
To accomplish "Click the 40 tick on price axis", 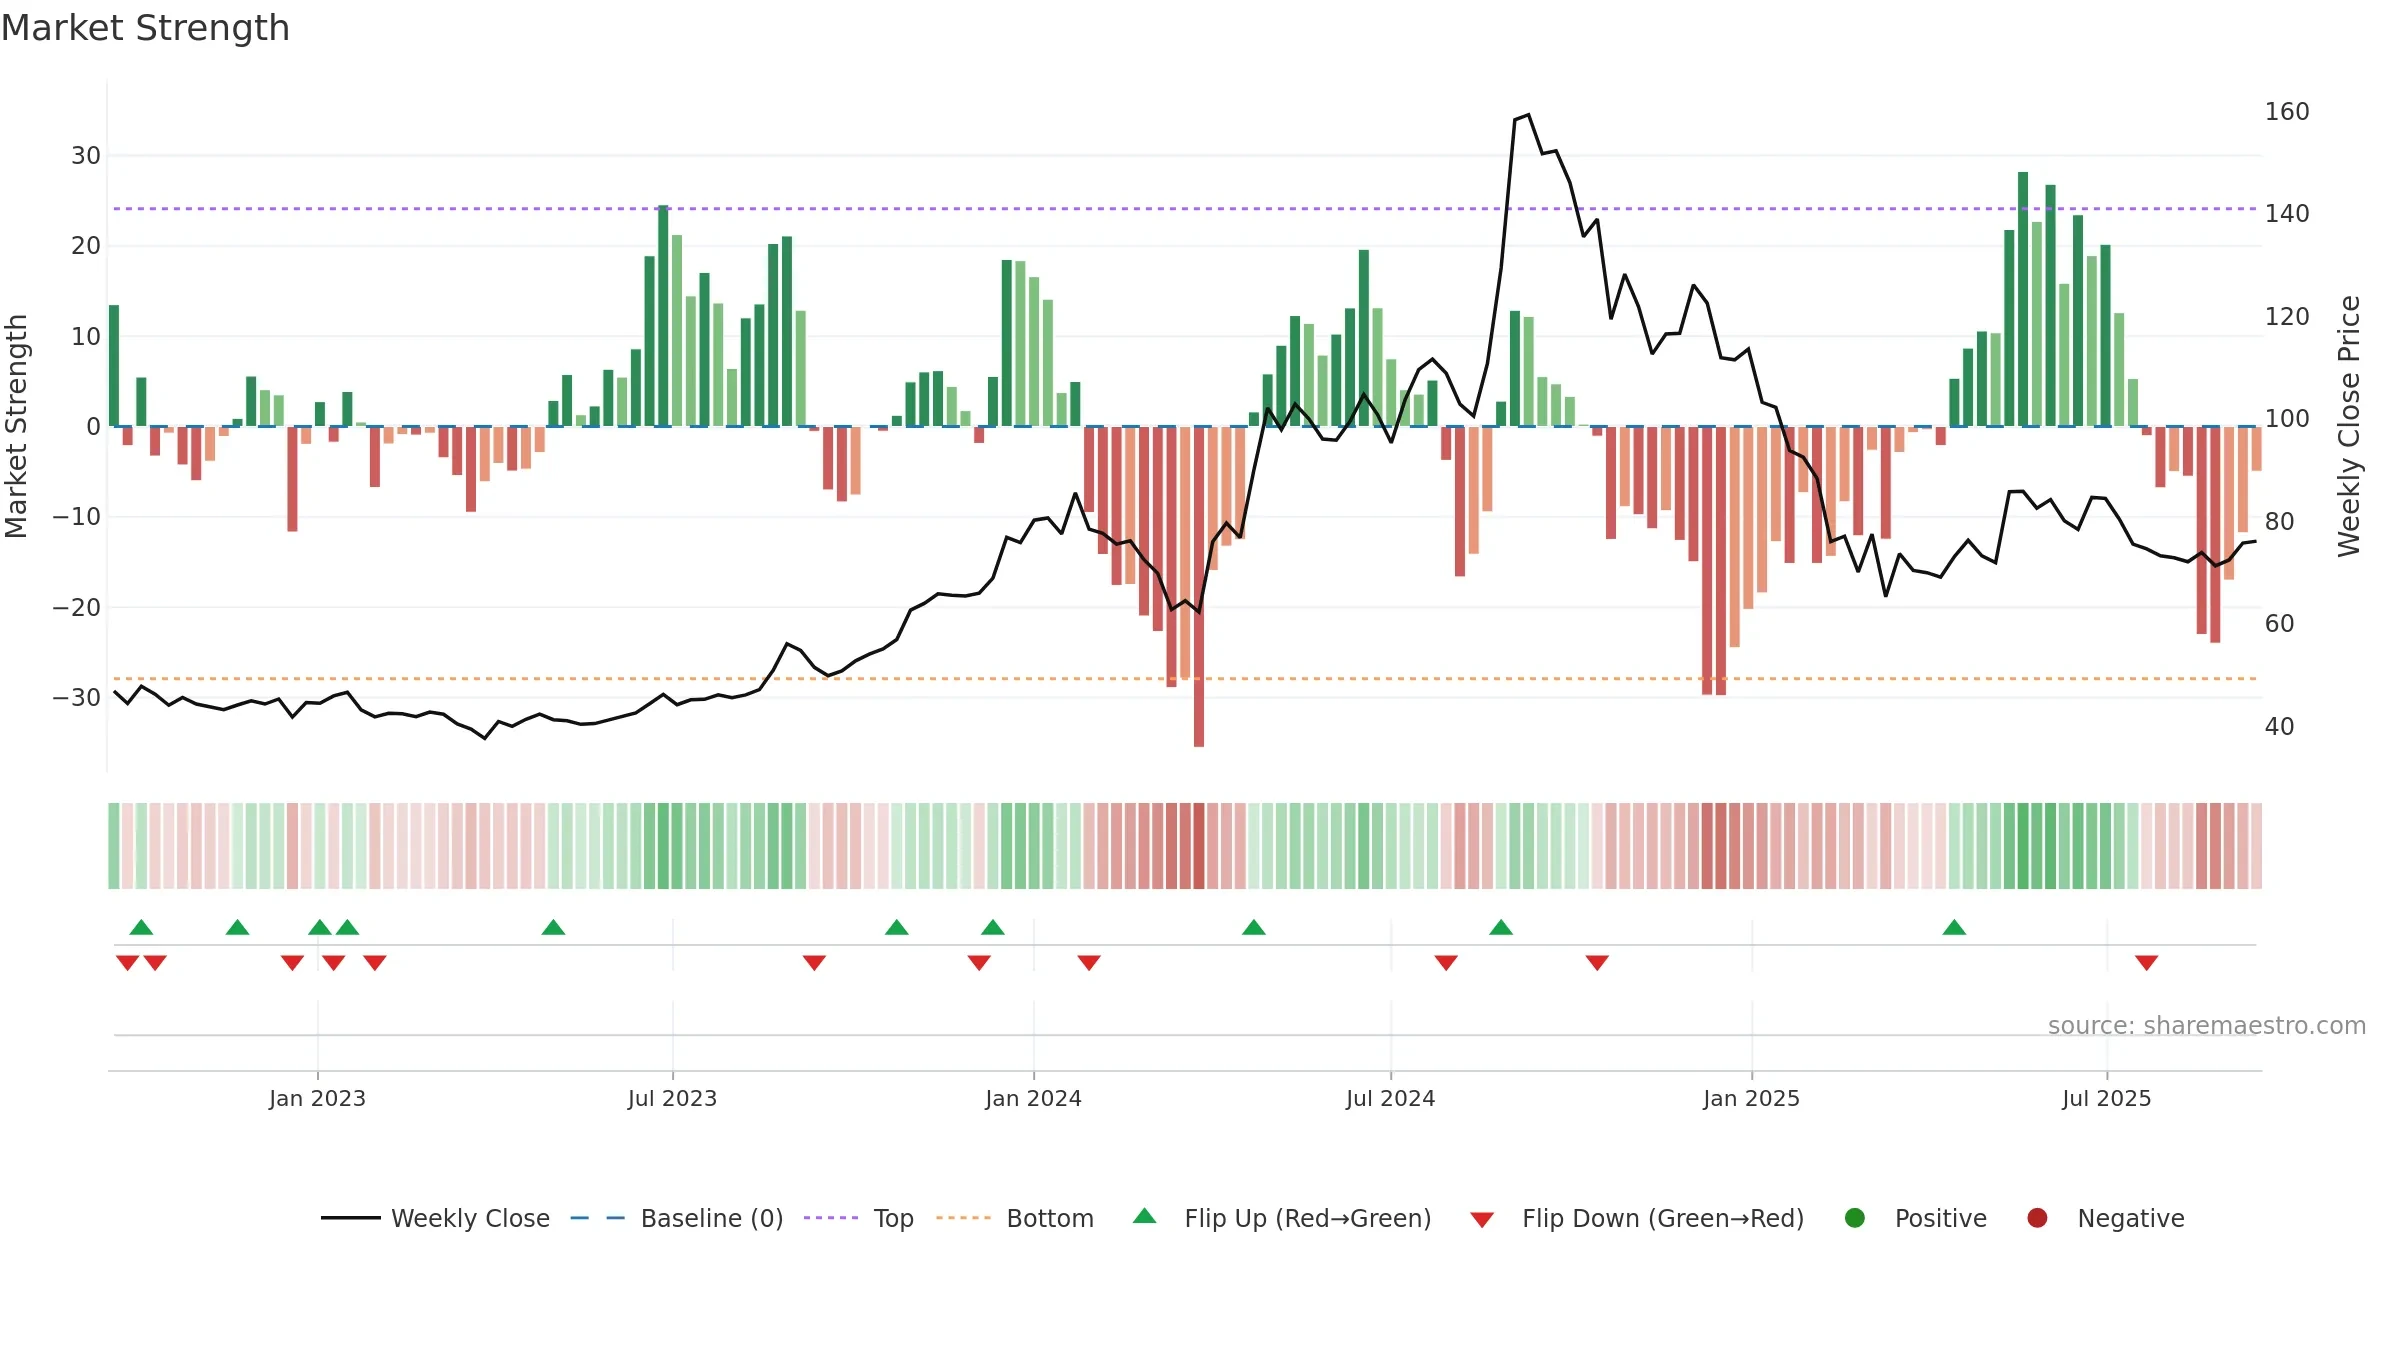I will coord(2279,726).
